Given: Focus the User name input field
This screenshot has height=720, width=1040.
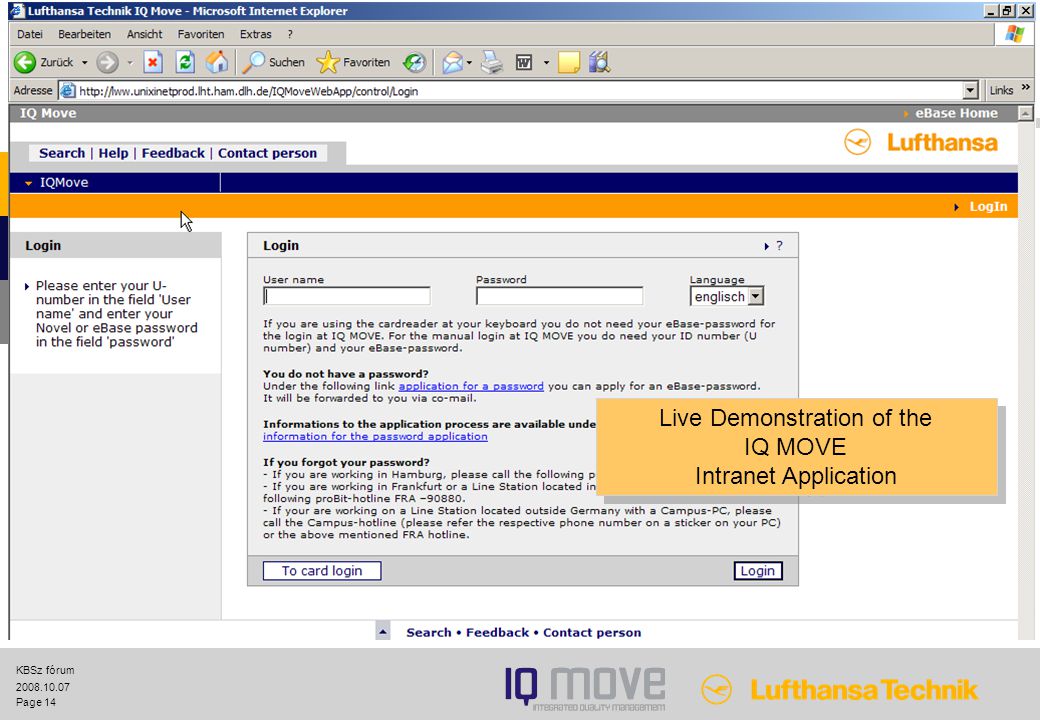Looking at the screenshot, I should point(347,296).
